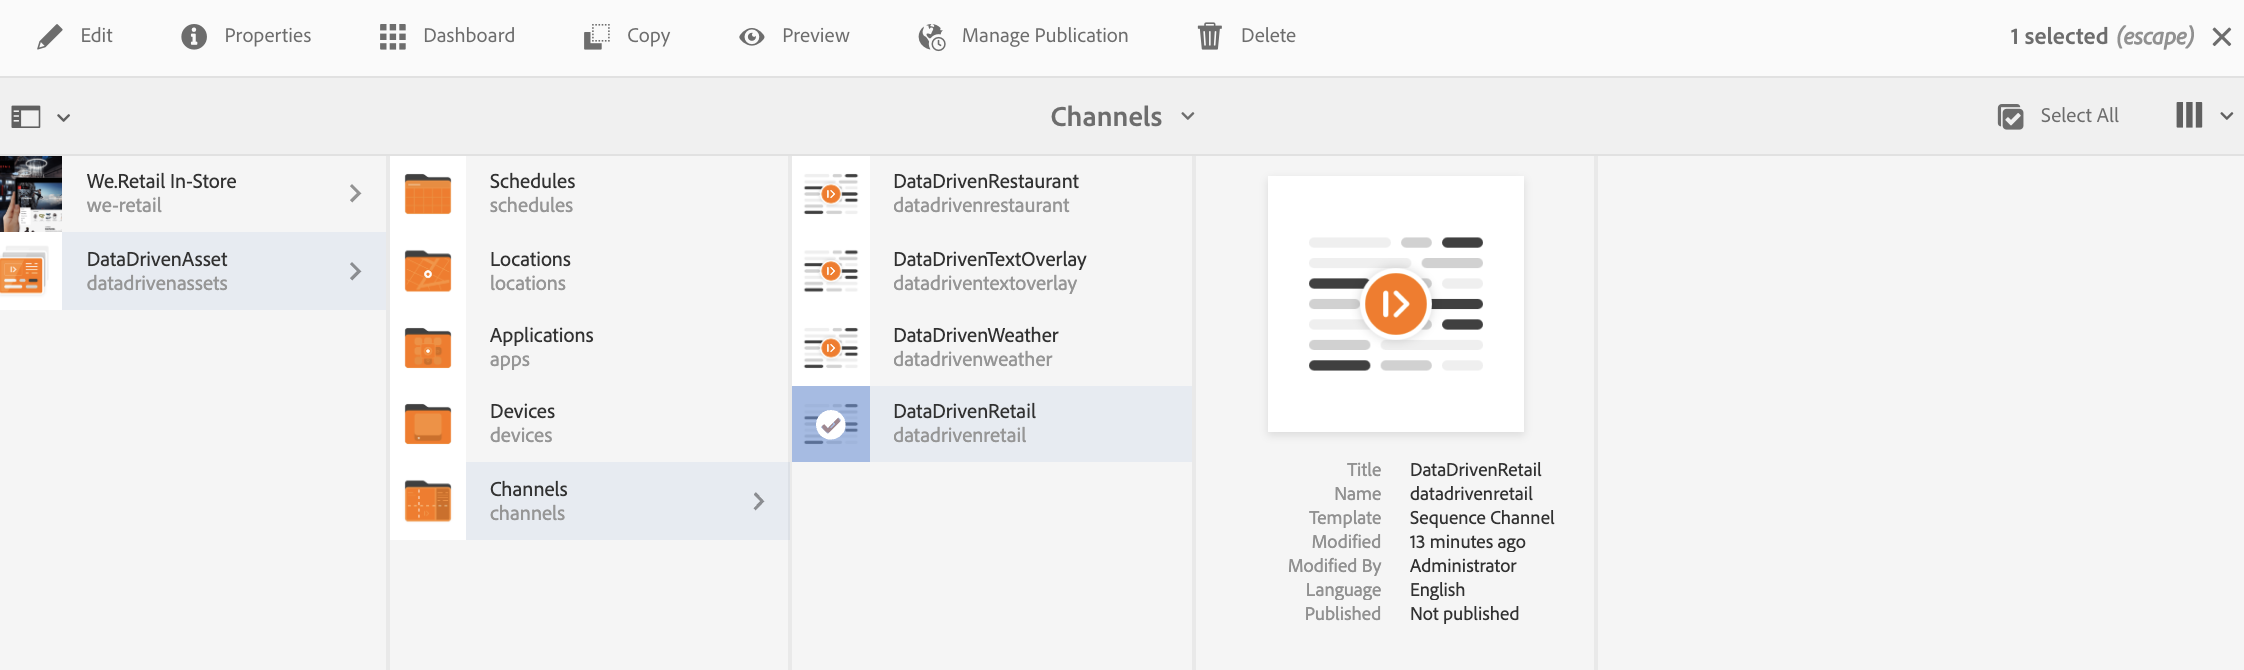Select the Locations folder item

[530, 271]
